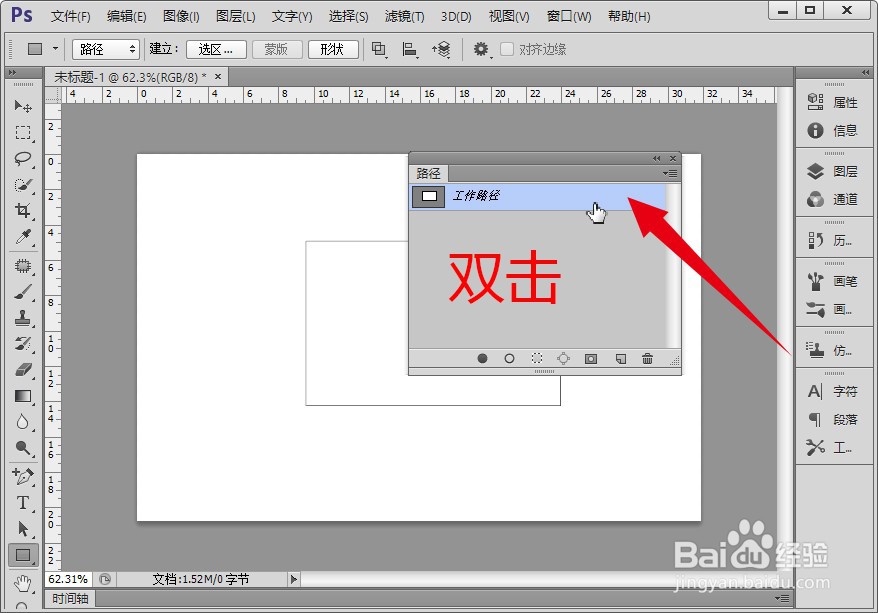The width and height of the screenshot is (878, 613).
Task: Select the 工作路径 row
Action: 538,196
